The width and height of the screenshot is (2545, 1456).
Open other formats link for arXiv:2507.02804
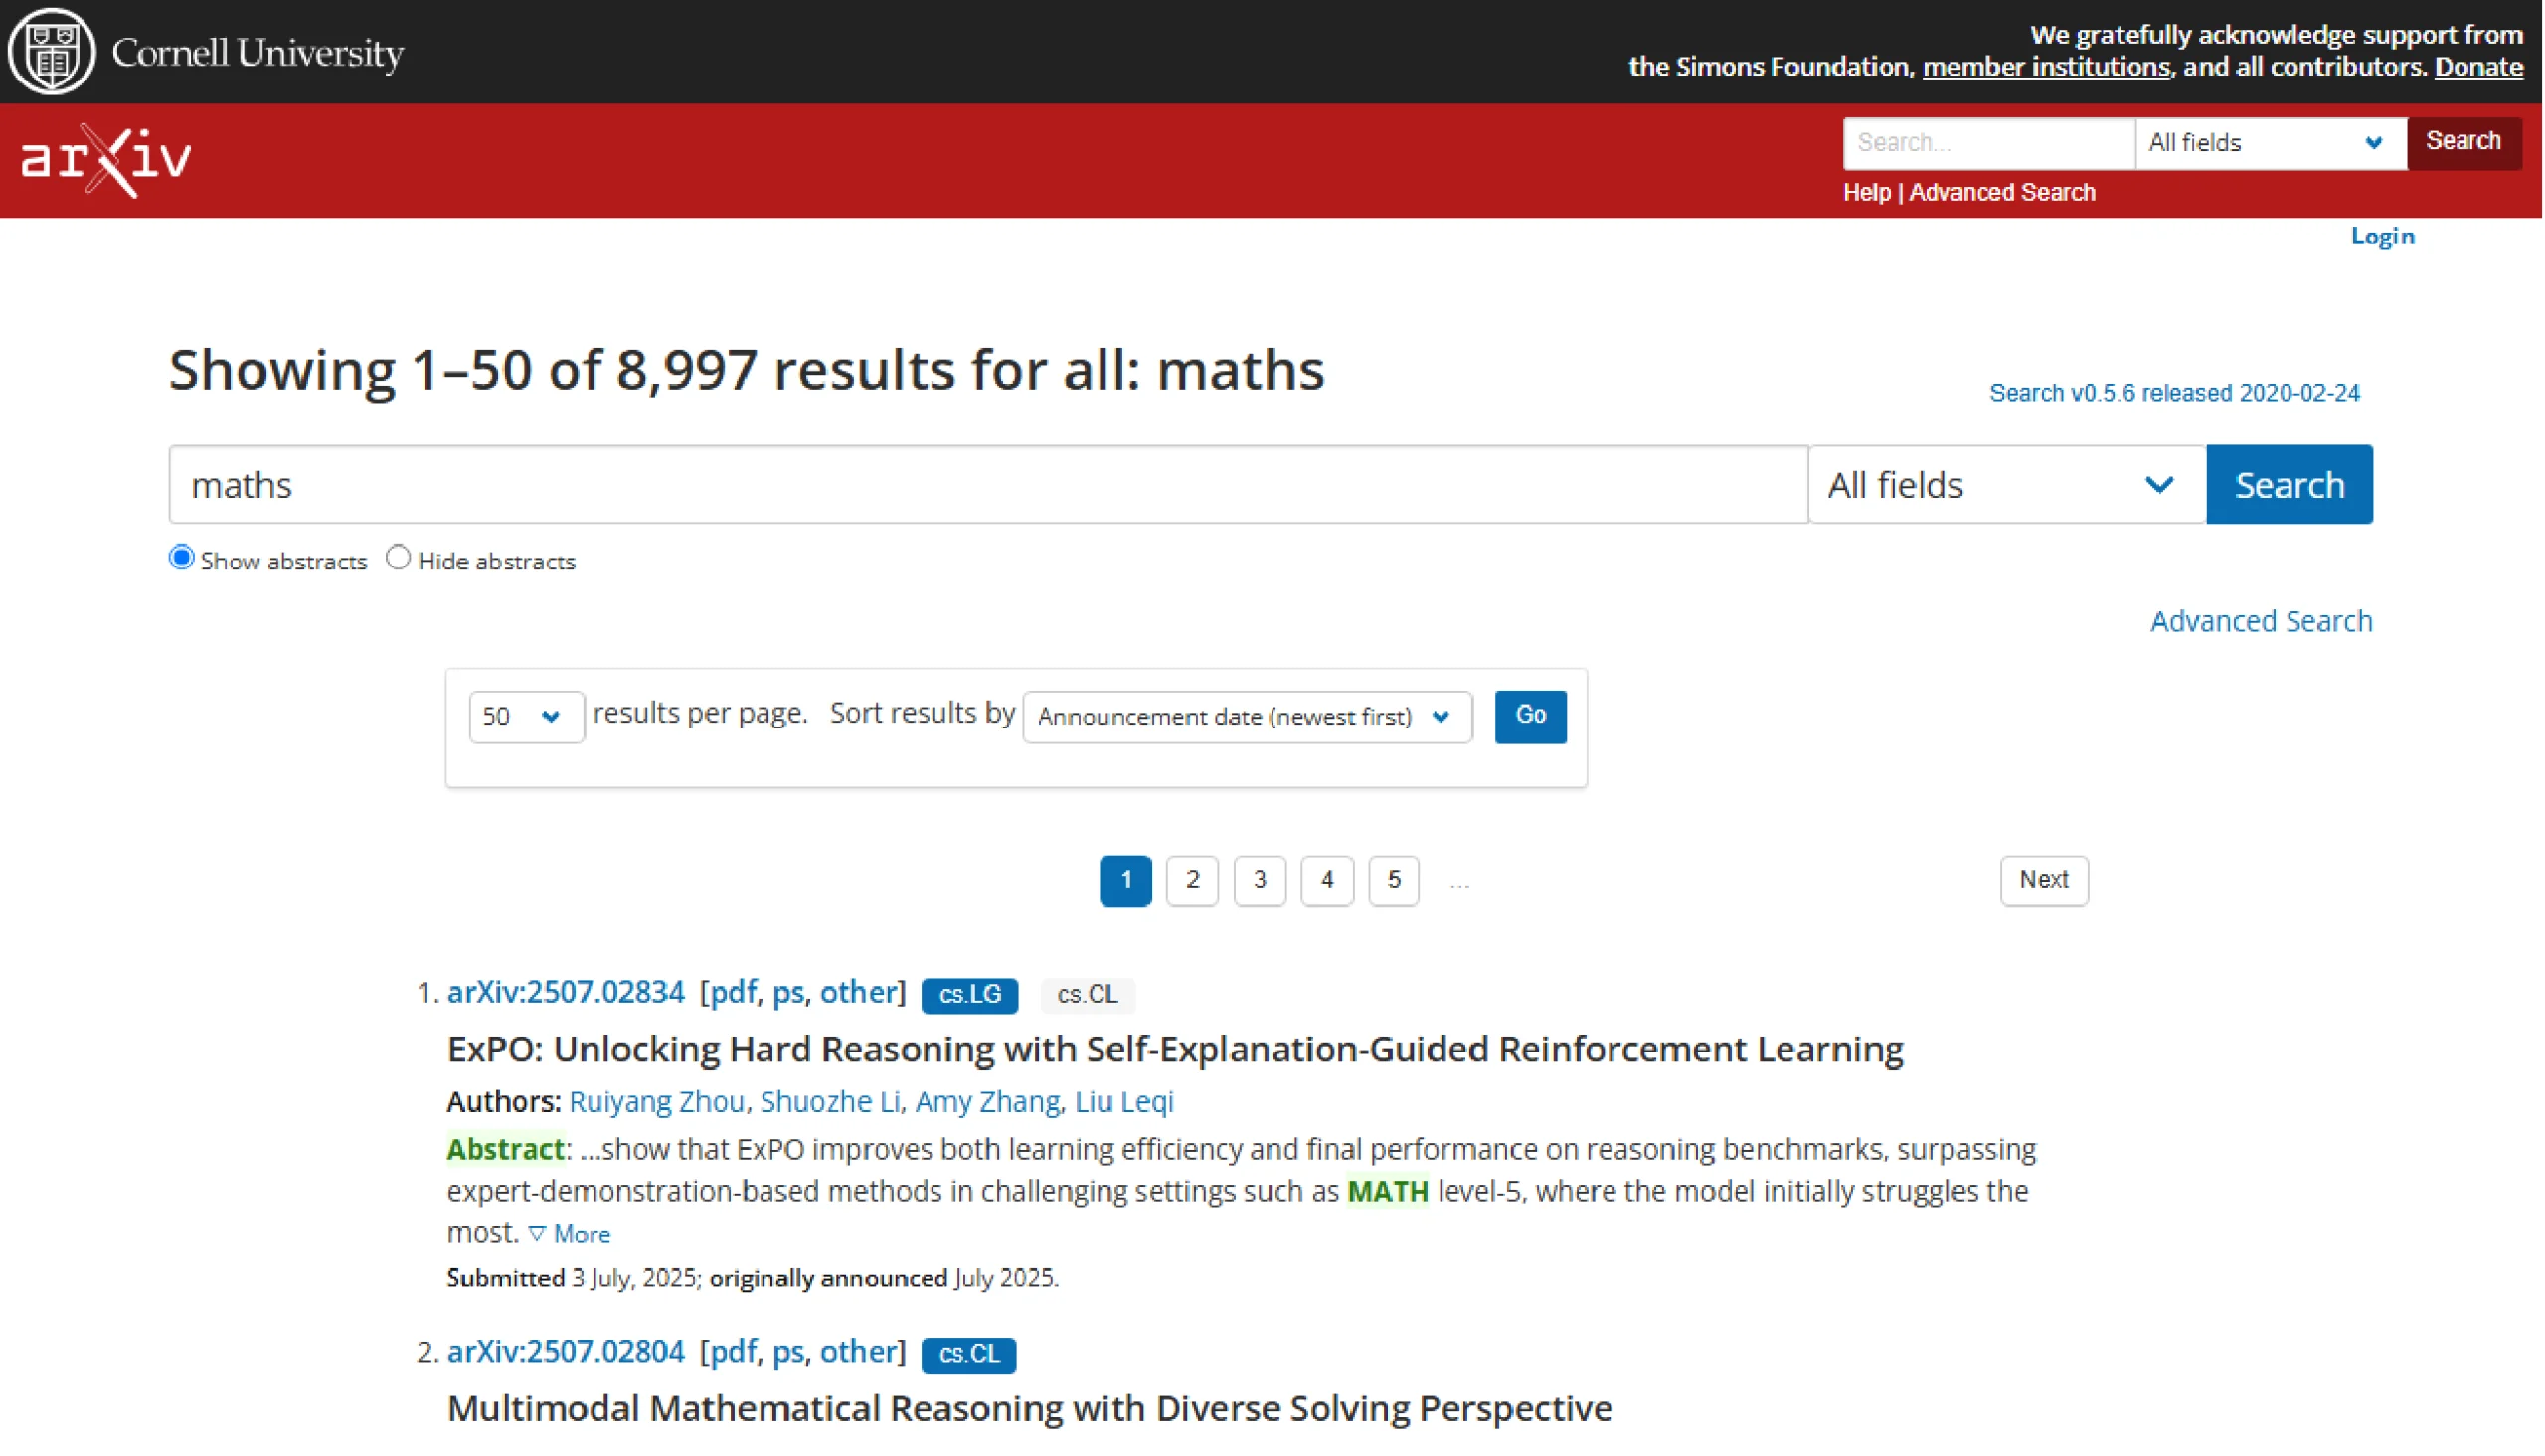(x=858, y=1352)
